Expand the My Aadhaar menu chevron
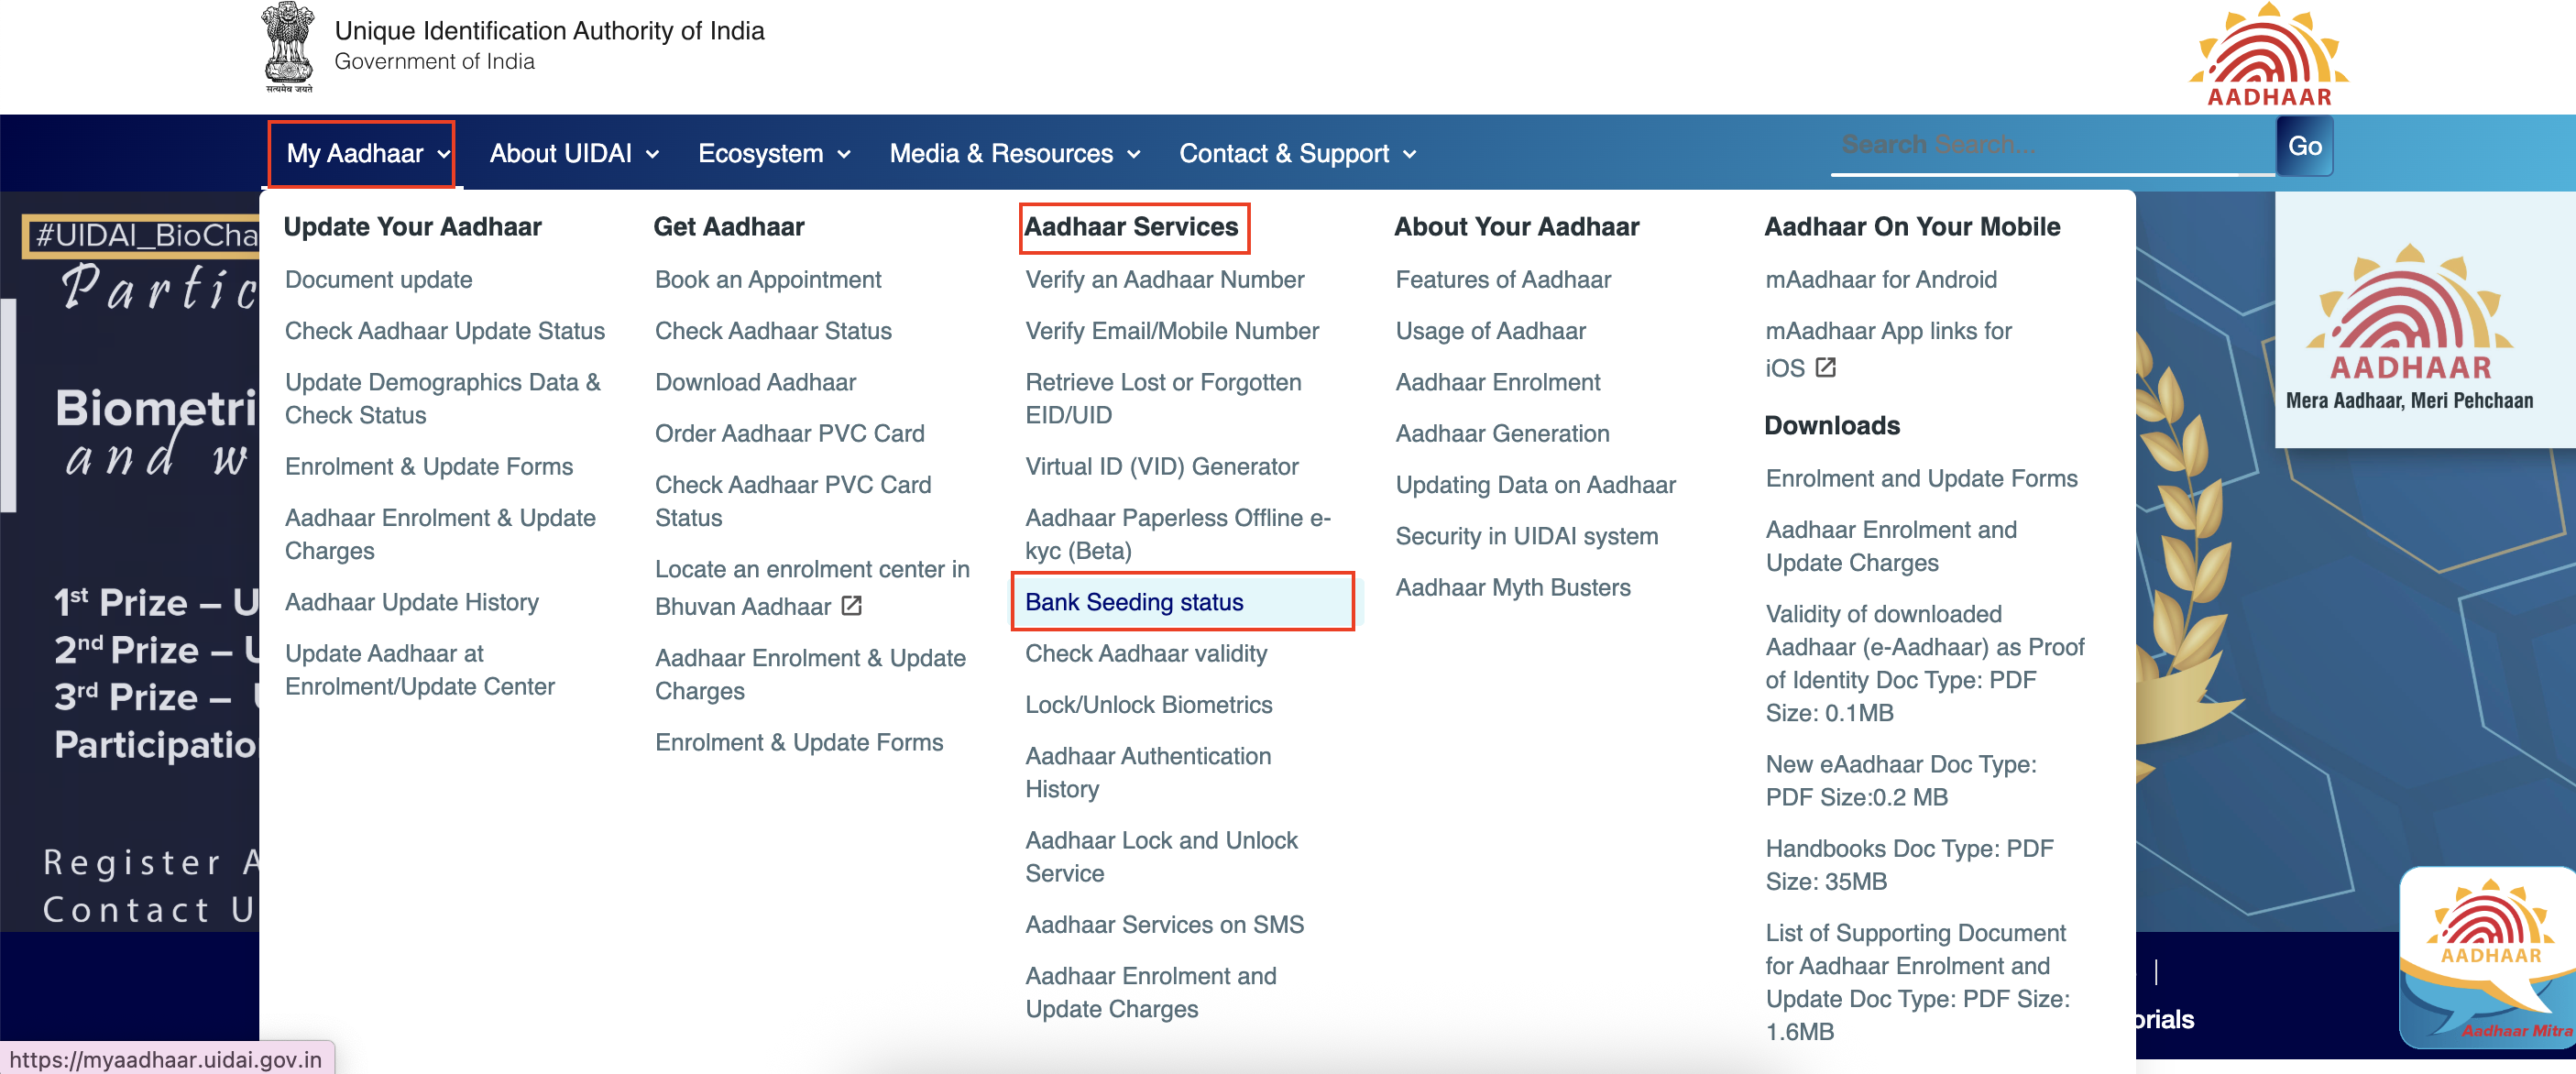This screenshot has height=1074, width=2576. 444,154
